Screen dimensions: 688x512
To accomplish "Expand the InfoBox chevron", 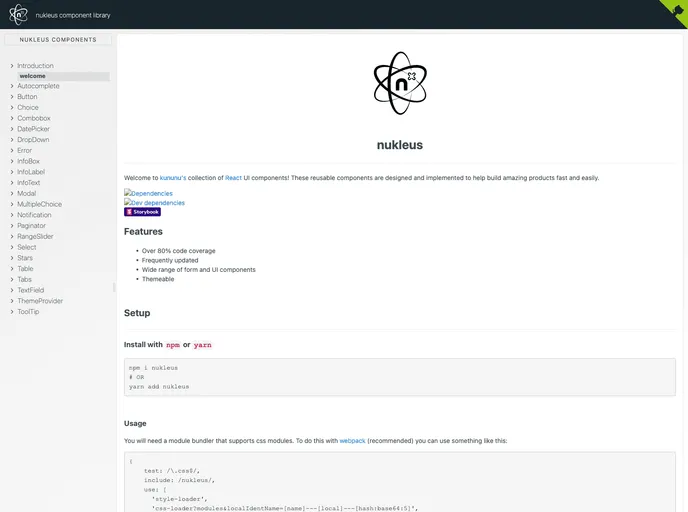I will pos(12,161).
